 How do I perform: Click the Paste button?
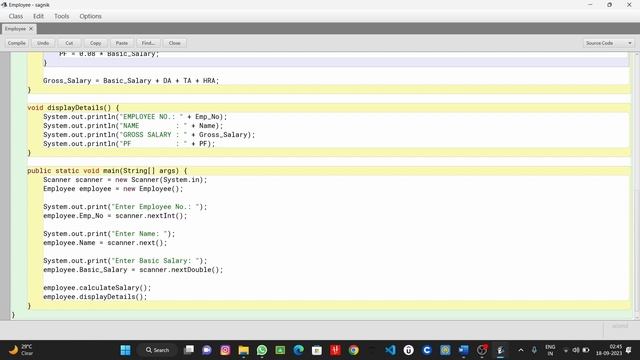[x=122, y=43]
